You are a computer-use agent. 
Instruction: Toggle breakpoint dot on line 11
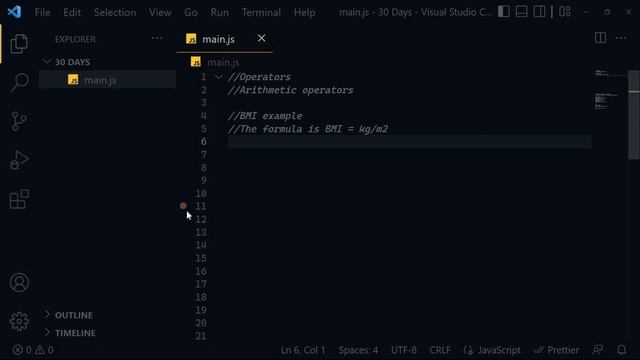[x=183, y=206]
